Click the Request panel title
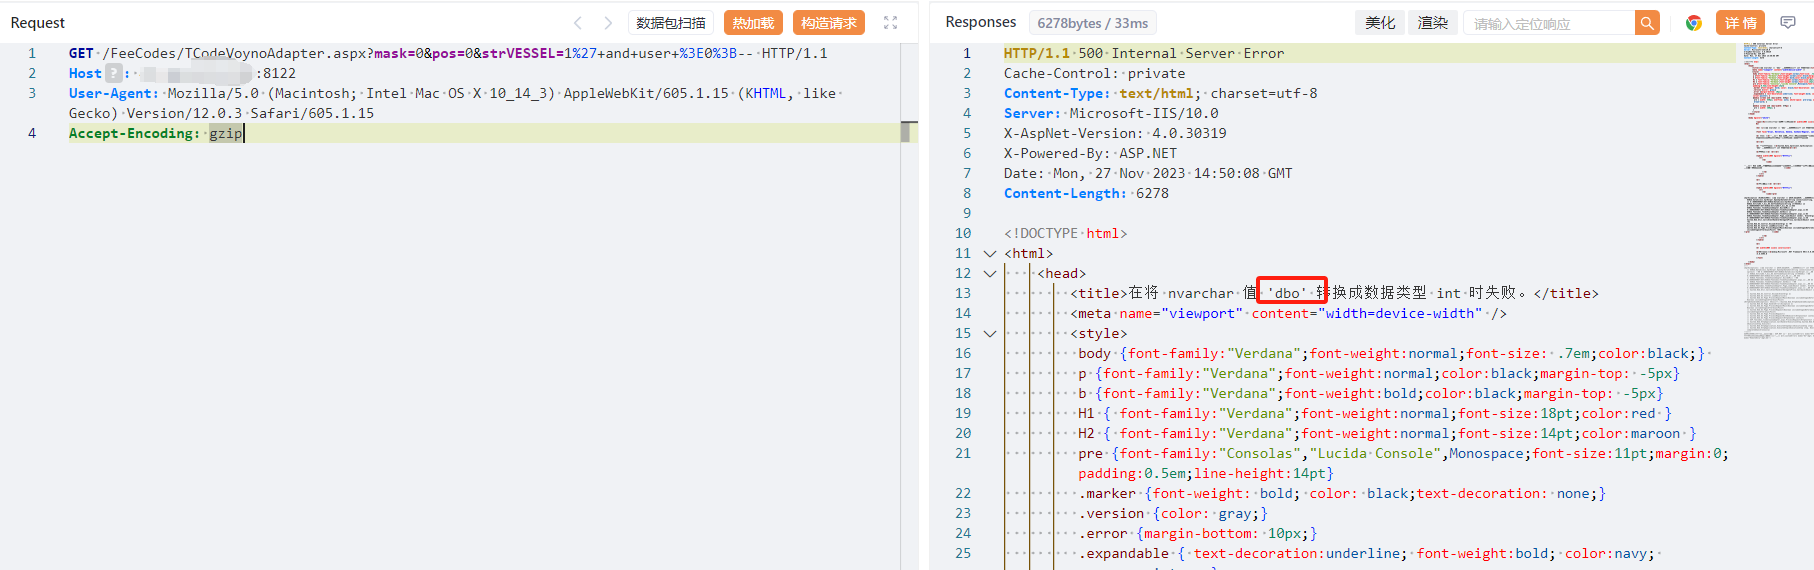The width and height of the screenshot is (1814, 570). pos(38,23)
